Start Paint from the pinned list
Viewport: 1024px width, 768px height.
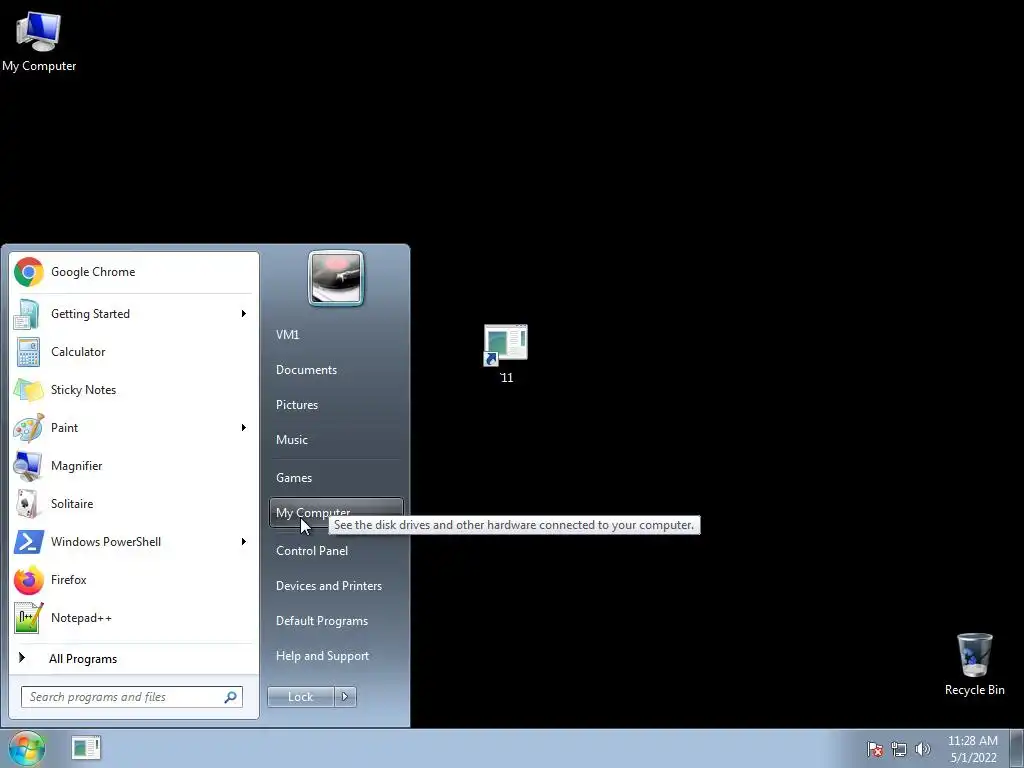[133, 428]
